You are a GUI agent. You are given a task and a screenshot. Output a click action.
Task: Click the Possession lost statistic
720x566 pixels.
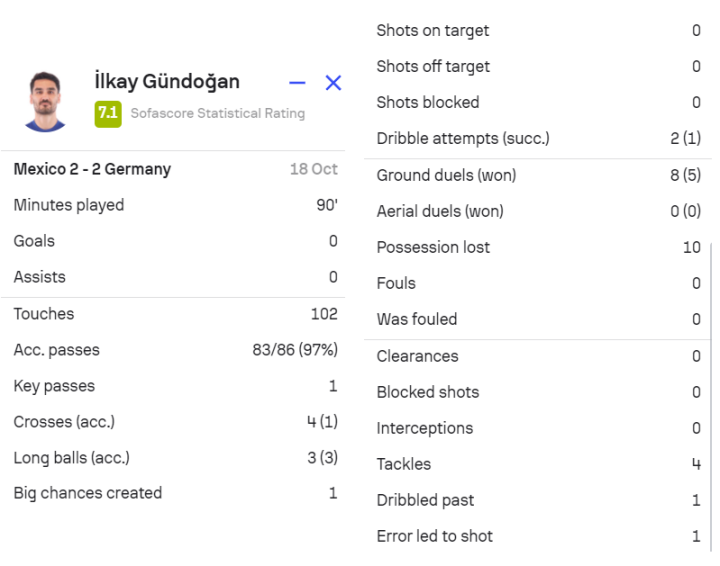click(x=538, y=247)
